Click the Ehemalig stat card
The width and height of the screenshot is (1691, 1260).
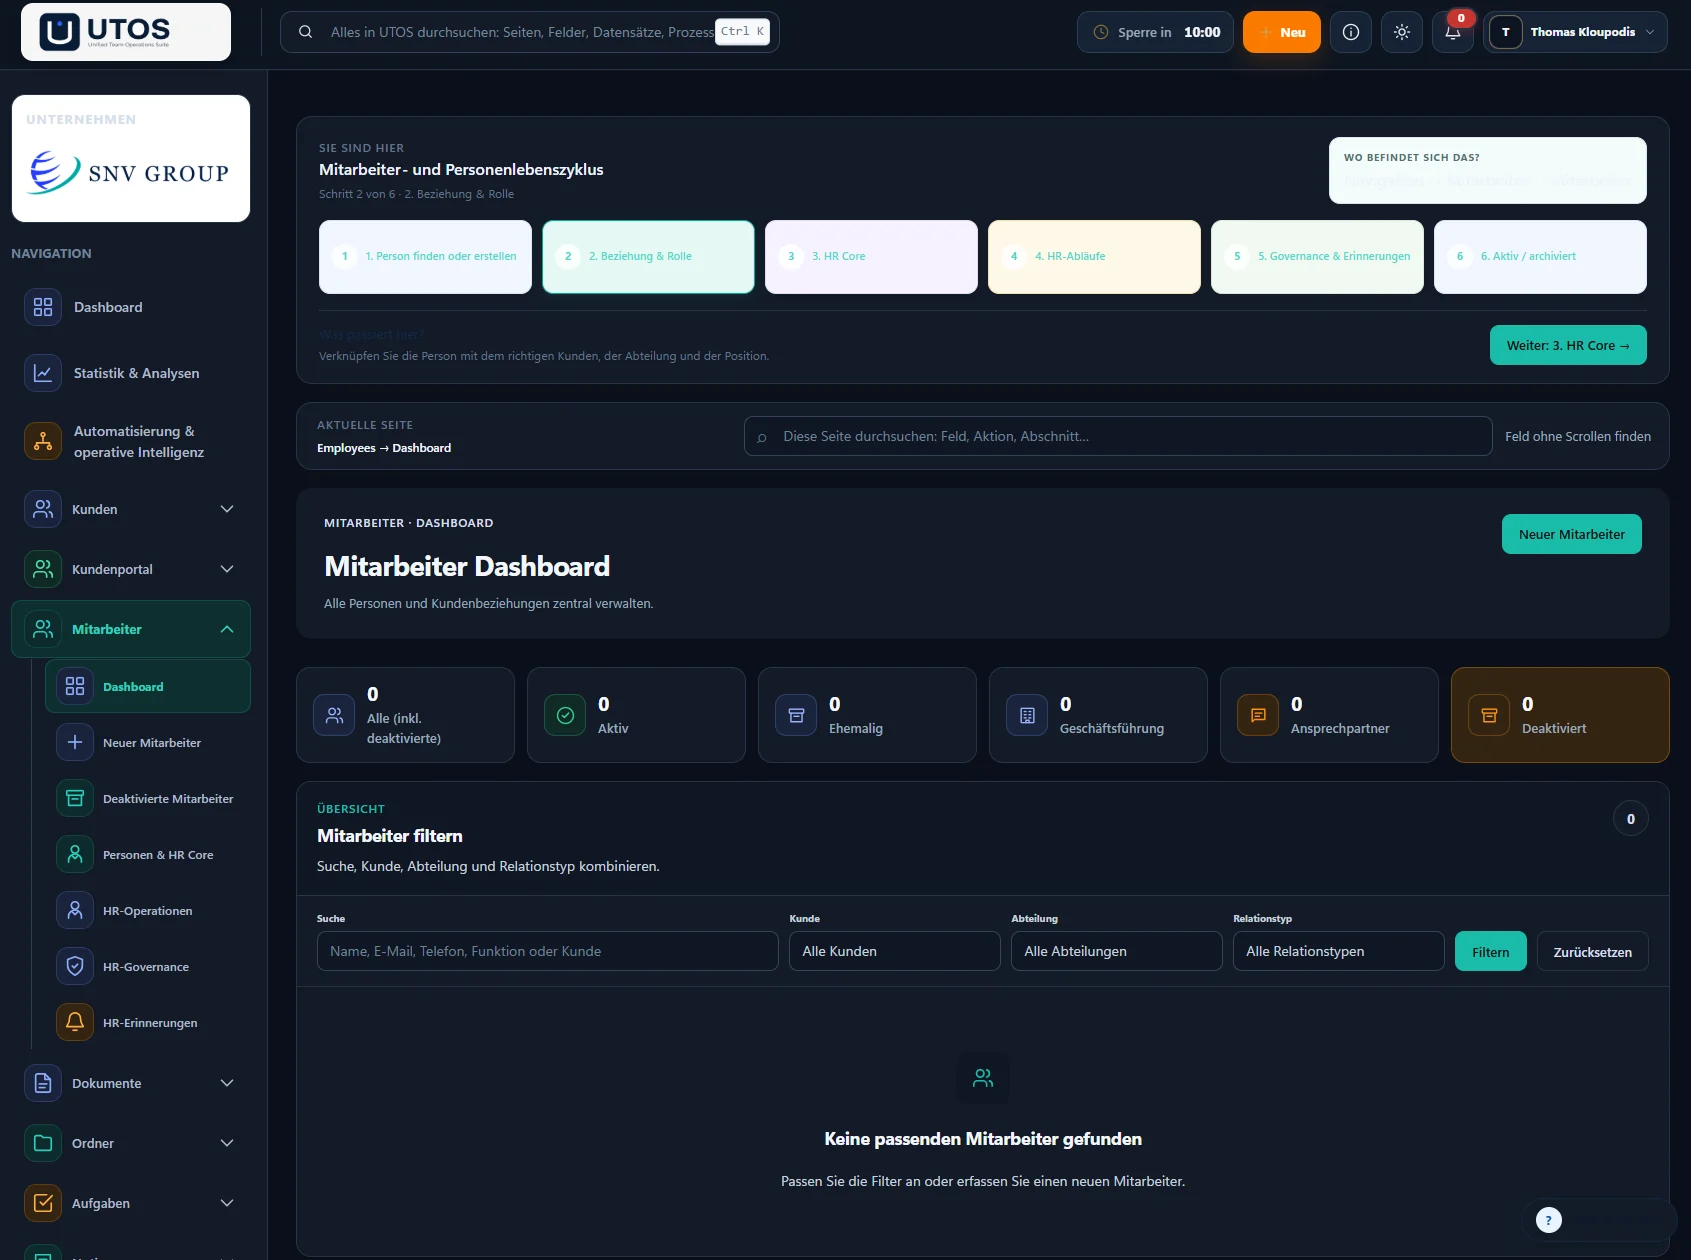pyautogui.click(x=867, y=715)
